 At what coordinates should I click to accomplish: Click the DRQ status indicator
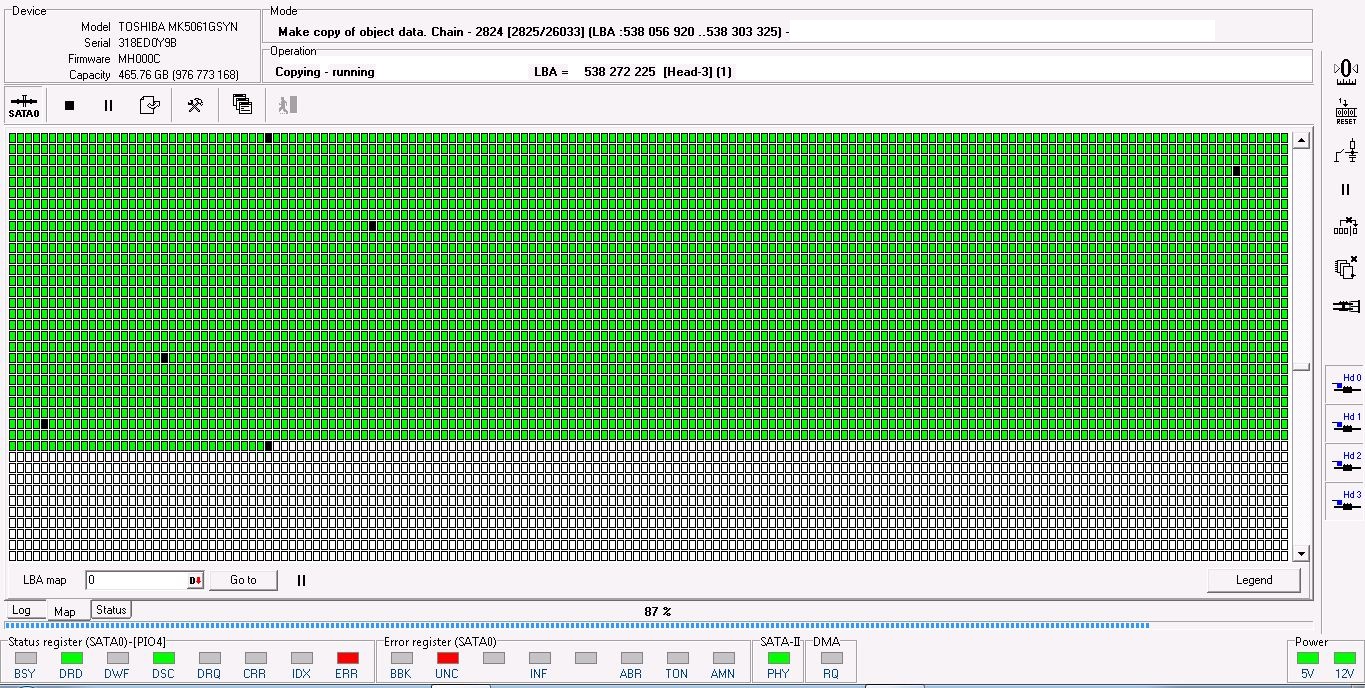[x=209, y=658]
